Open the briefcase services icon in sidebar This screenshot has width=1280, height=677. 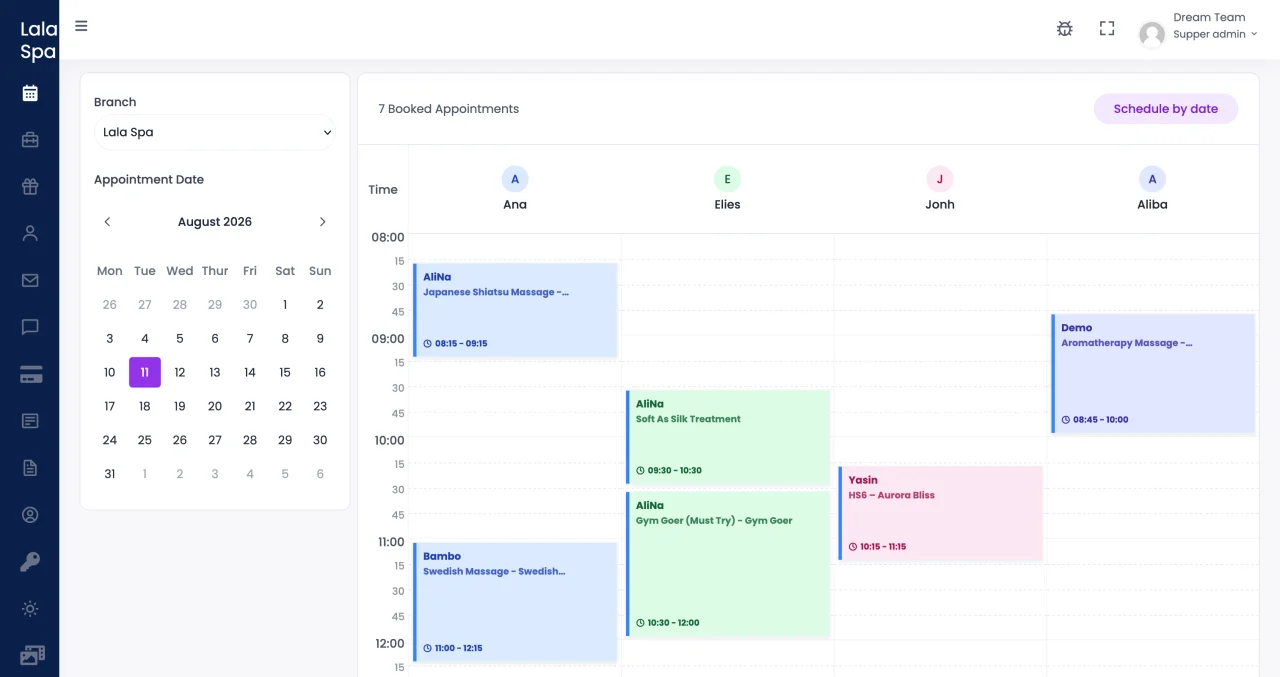pyautogui.click(x=30, y=140)
